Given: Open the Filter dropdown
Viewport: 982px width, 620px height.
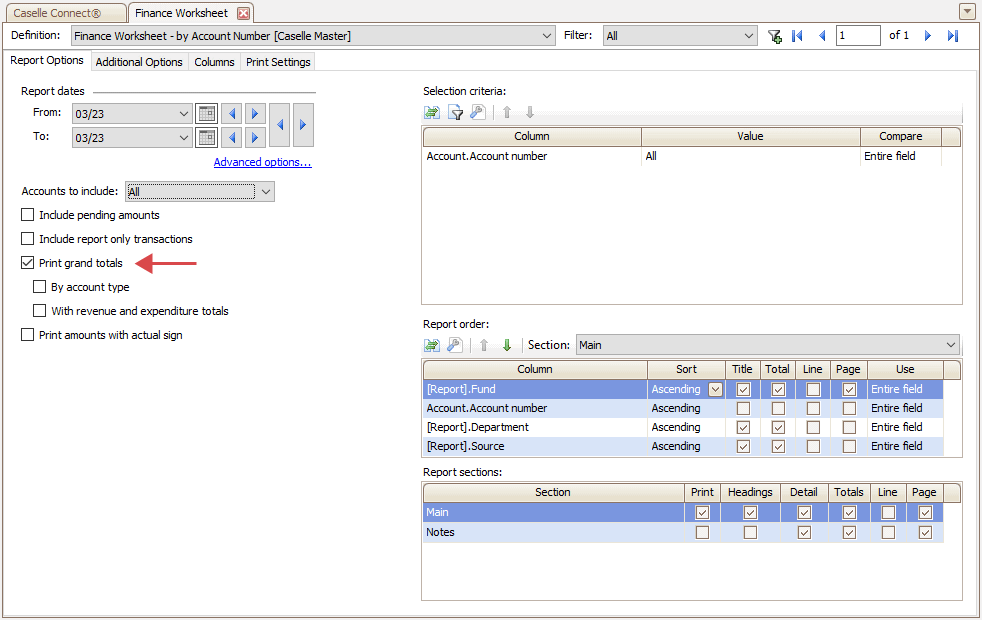Looking at the screenshot, I should pos(749,36).
